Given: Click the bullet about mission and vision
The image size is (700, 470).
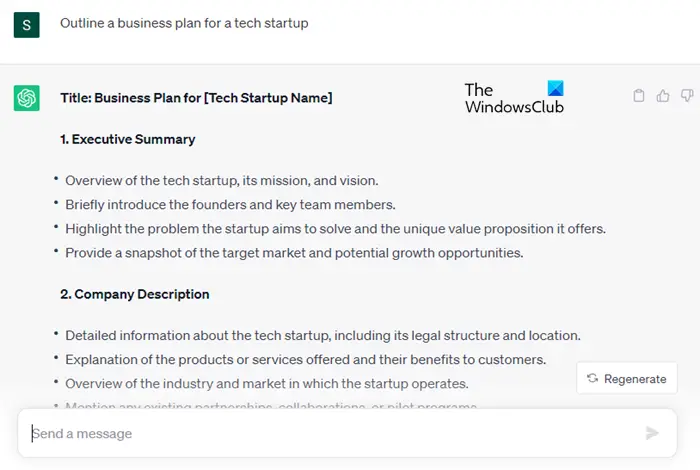Looking at the screenshot, I should [221, 180].
